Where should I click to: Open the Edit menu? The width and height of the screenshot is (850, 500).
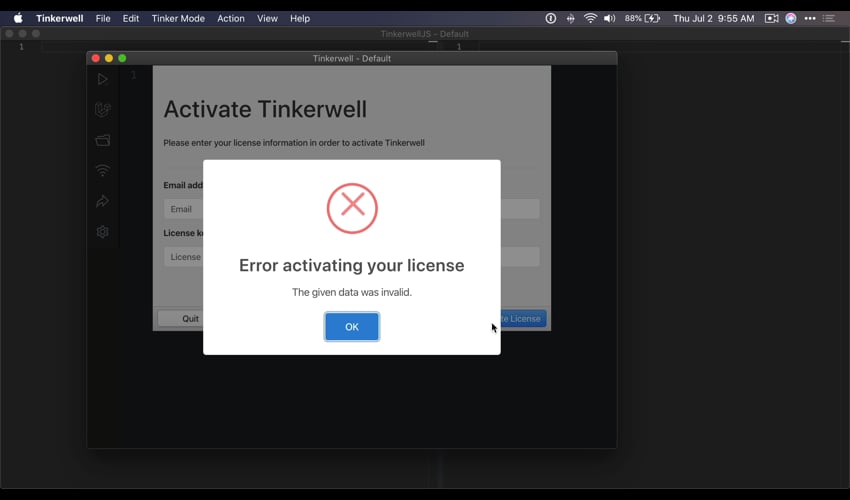tap(131, 18)
